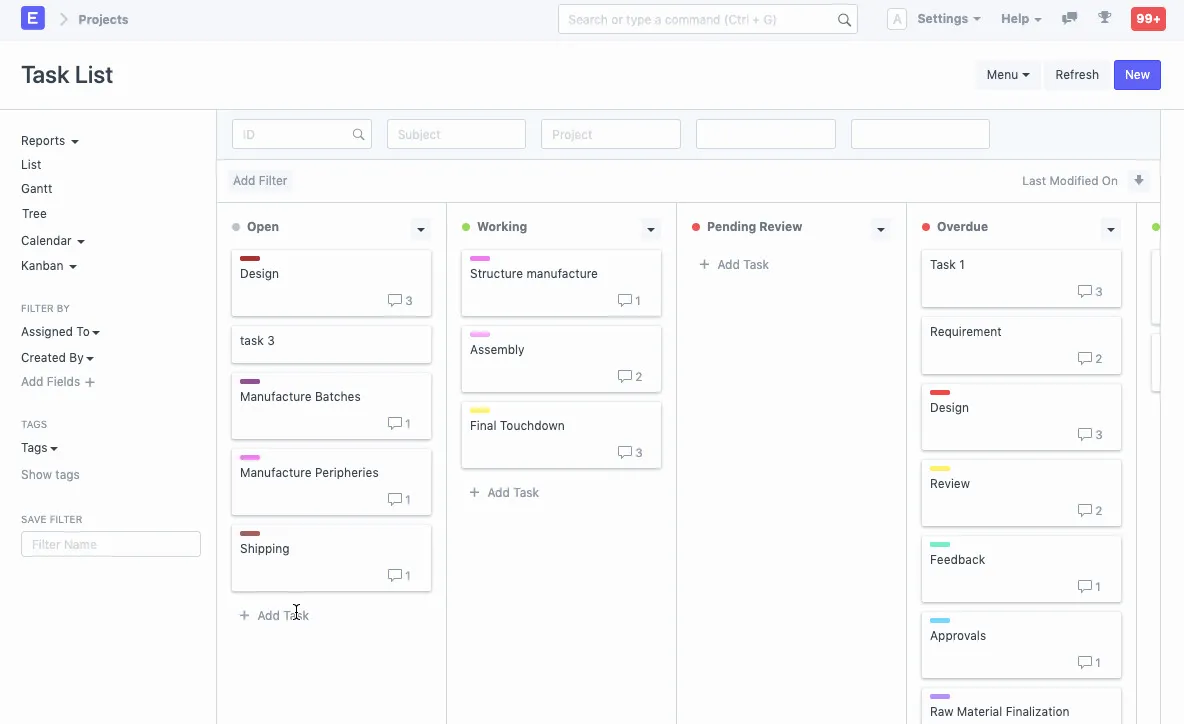Toggle sort direction arrow beside Last Modified On
The width and height of the screenshot is (1184, 724).
coord(1138,181)
